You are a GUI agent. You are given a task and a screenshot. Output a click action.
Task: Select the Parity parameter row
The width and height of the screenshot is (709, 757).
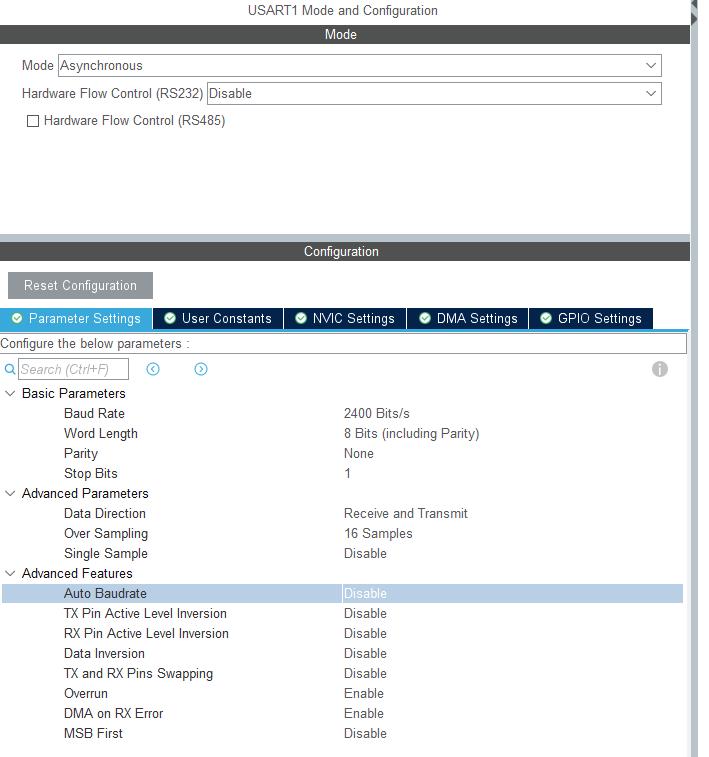tap(81, 454)
